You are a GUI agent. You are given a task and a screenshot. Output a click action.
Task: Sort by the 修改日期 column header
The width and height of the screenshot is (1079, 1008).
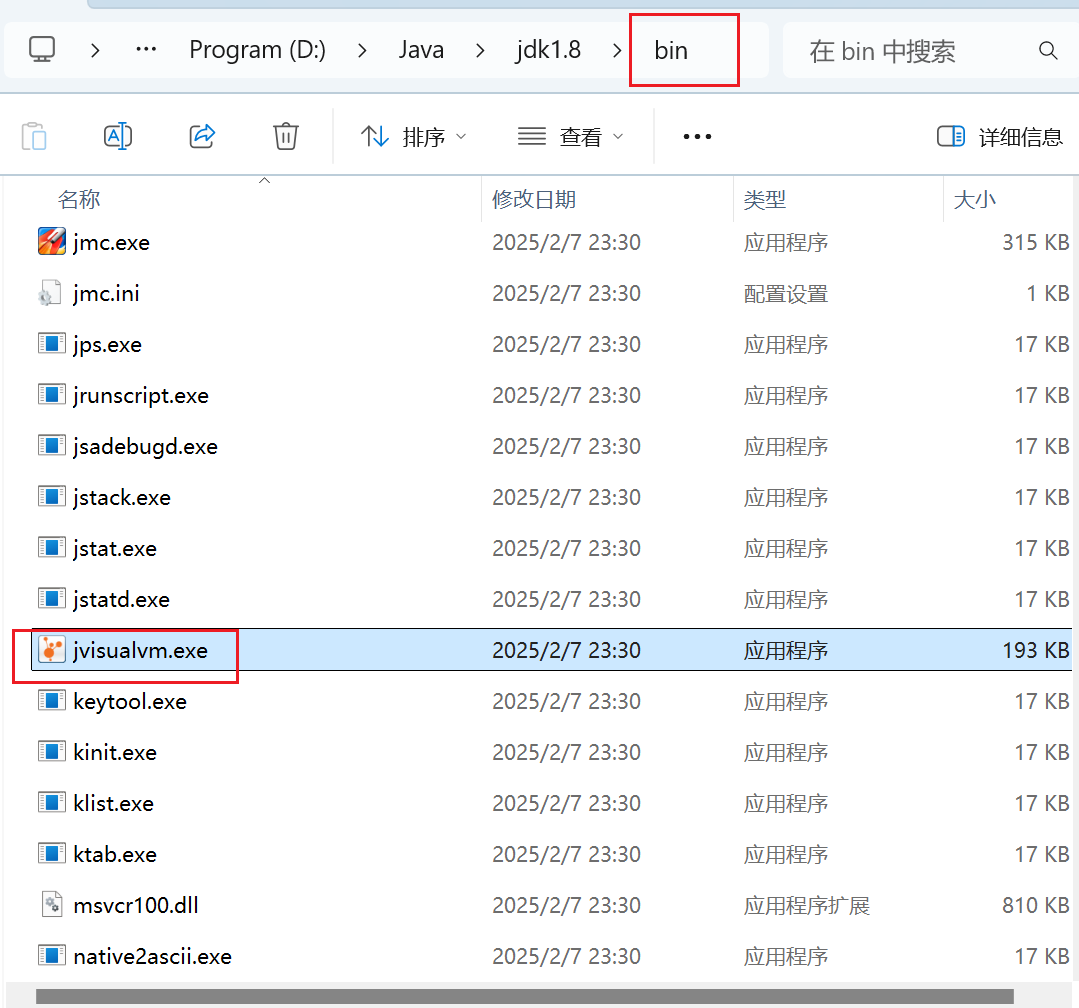534,200
